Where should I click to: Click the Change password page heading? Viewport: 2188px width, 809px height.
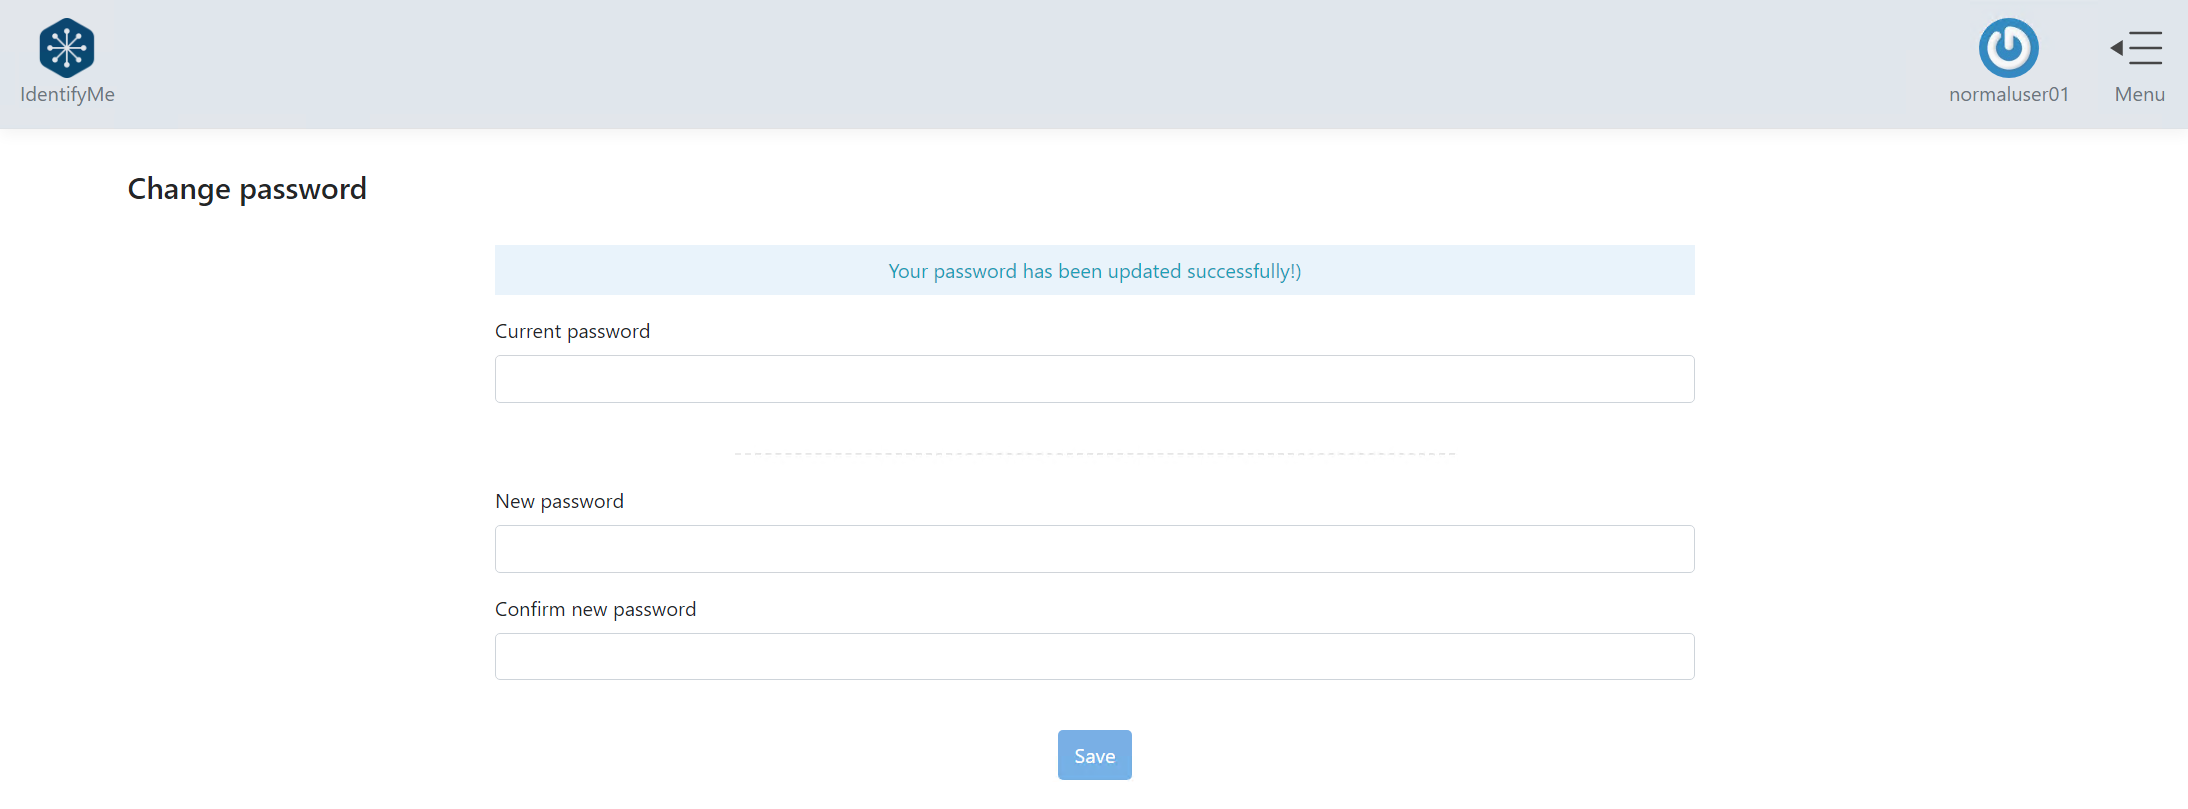[247, 189]
